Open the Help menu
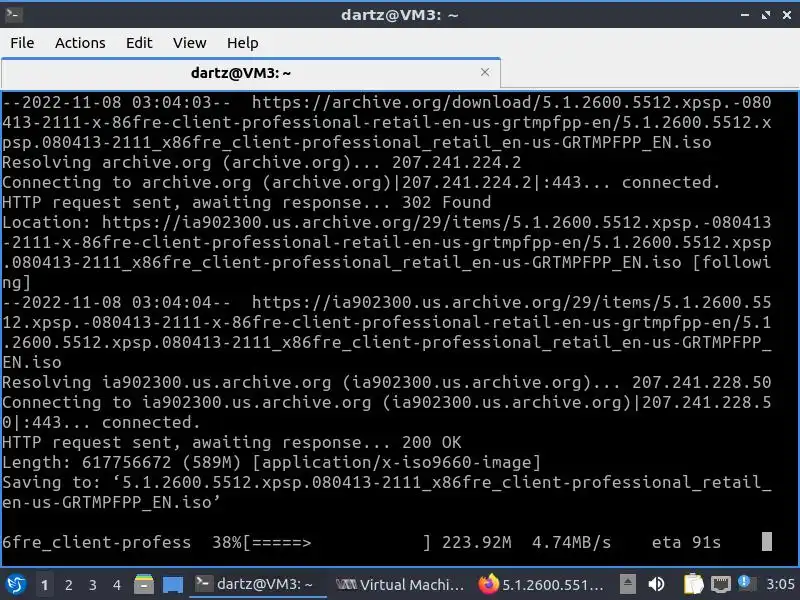Image resolution: width=800 pixels, height=600 pixels. click(242, 43)
